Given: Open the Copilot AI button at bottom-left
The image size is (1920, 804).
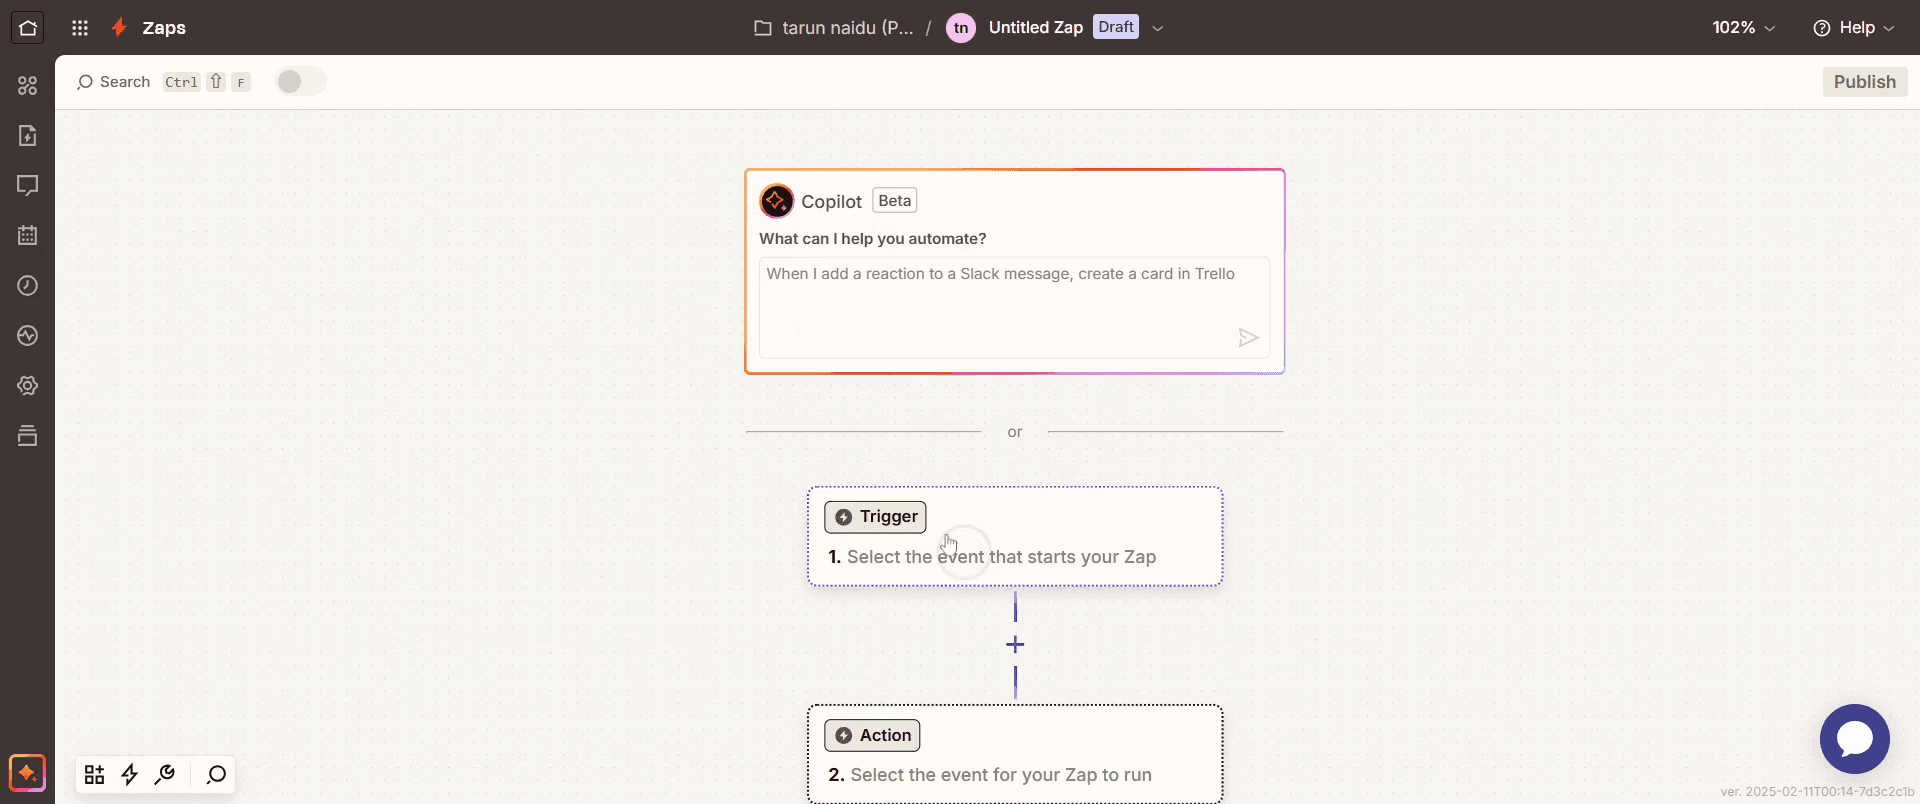Looking at the screenshot, I should (x=27, y=773).
